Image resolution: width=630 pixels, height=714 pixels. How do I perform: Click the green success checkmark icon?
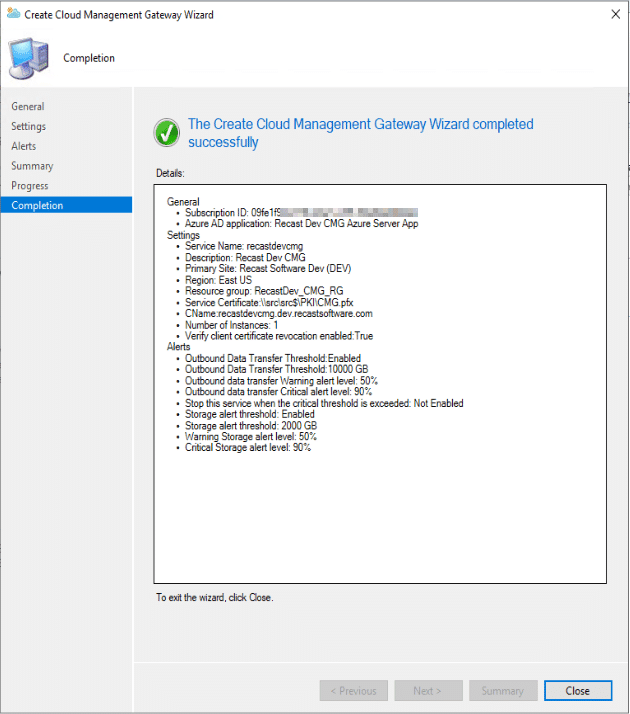166,132
